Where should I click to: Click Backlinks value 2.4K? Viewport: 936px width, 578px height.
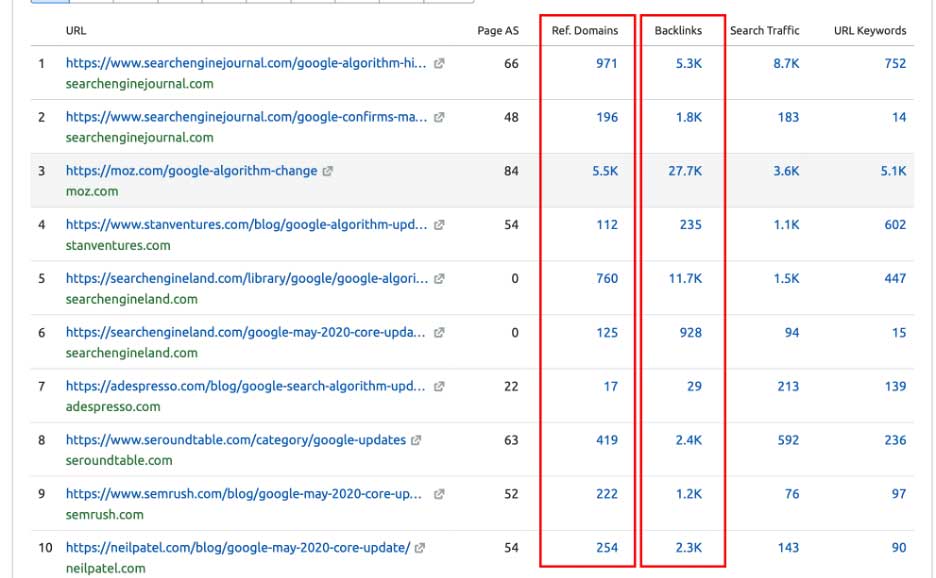689,440
